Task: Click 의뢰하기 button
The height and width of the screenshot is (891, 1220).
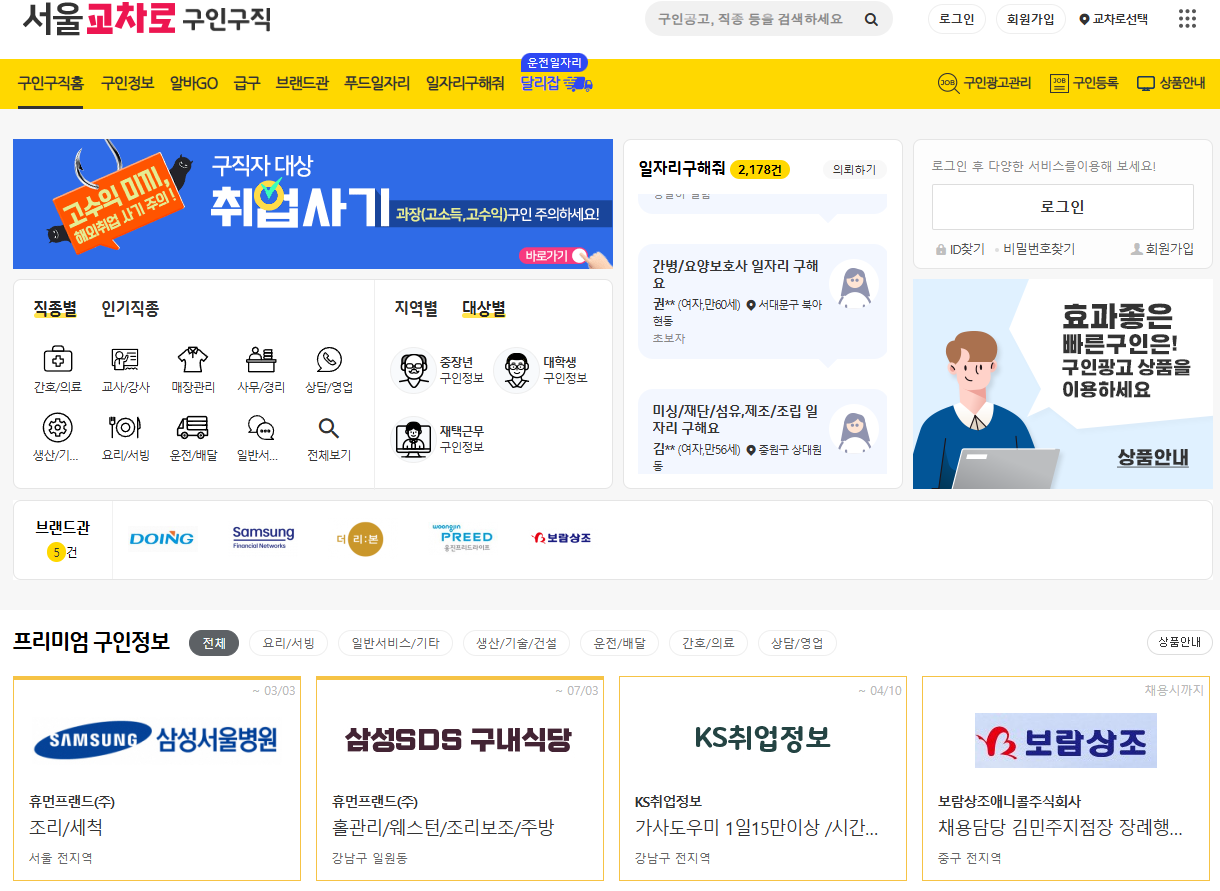Action: (854, 170)
